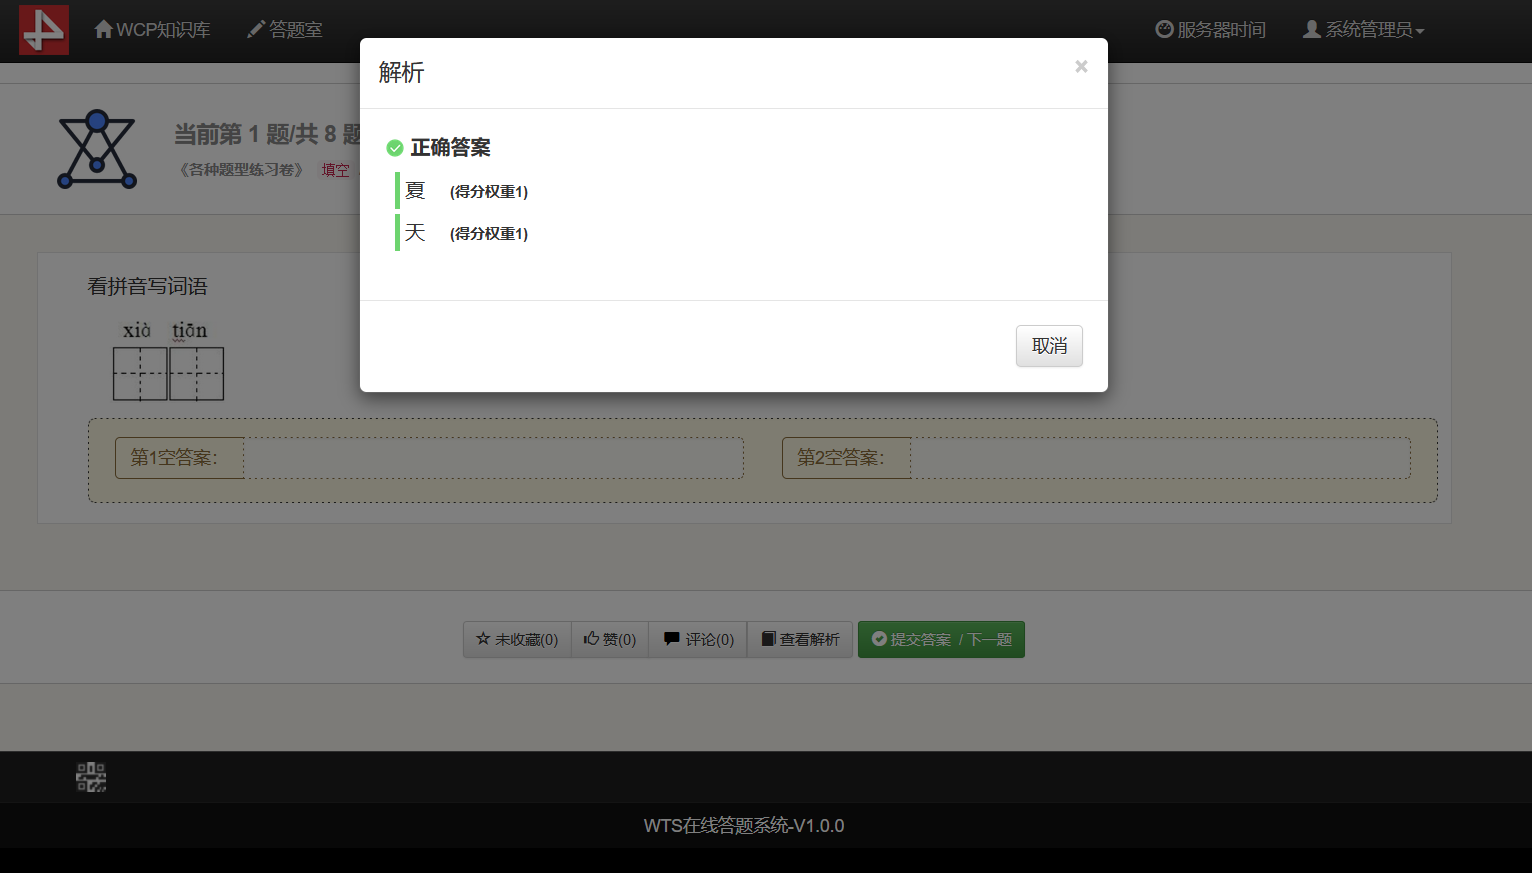
Task: Go to 答题室 in the navbar
Action: [x=285, y=30]
